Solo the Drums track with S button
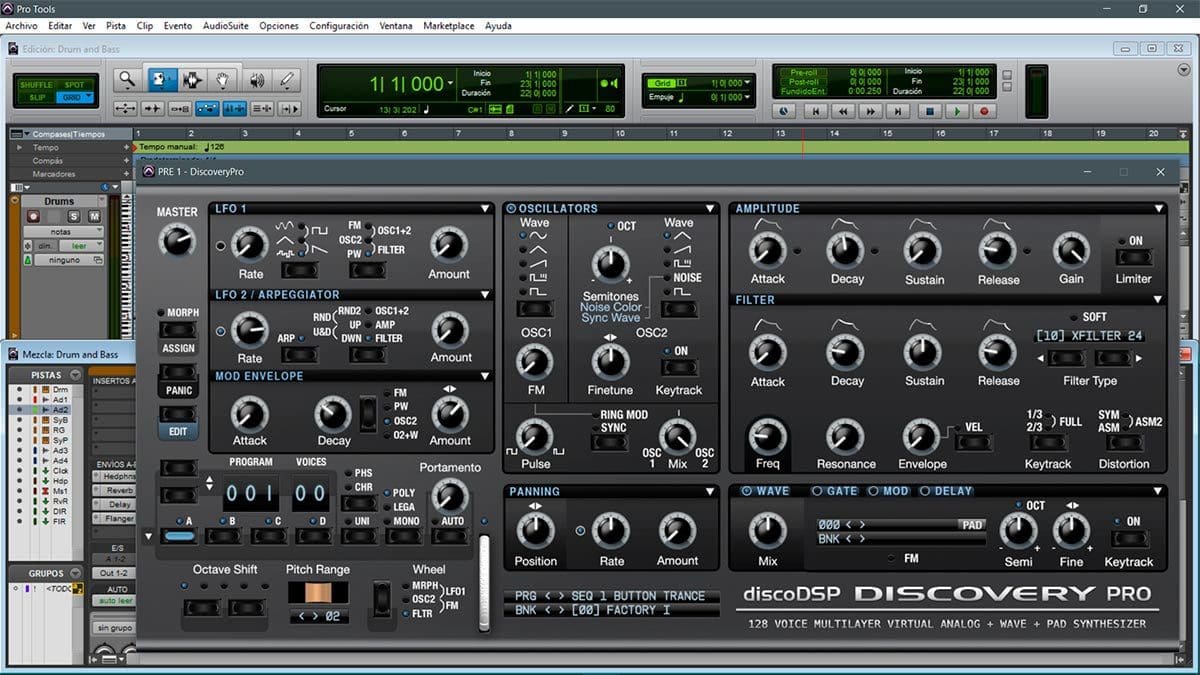The width and height of the screenshot is (1200, 675). 73,216
